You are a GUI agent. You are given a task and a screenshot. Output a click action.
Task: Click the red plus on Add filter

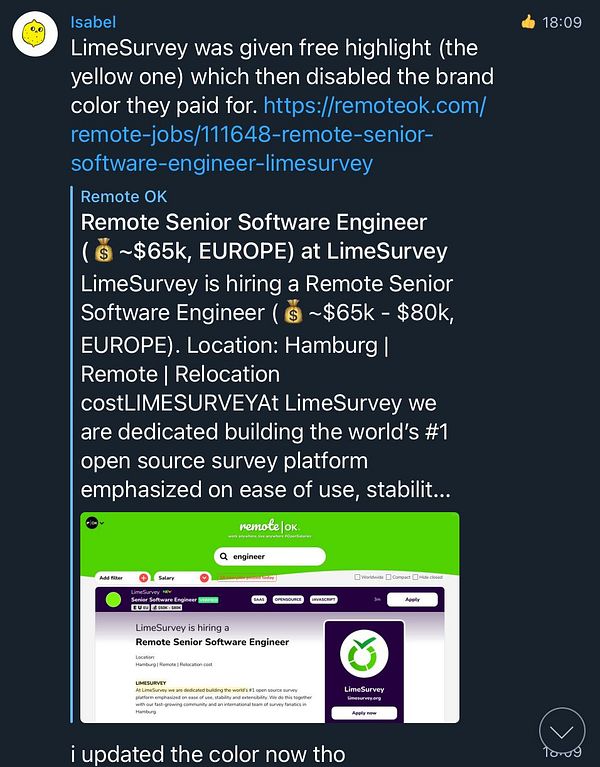point(143,577)
